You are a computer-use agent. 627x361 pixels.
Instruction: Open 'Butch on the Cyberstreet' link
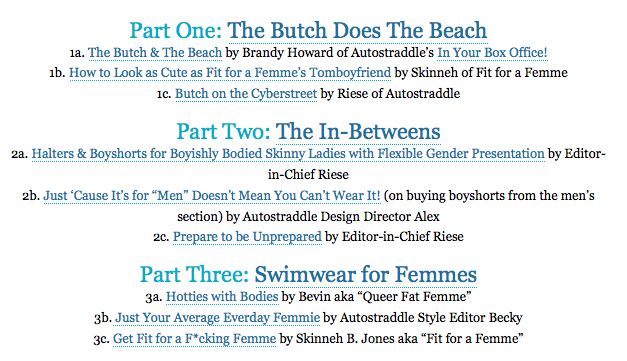pos(246,94)
